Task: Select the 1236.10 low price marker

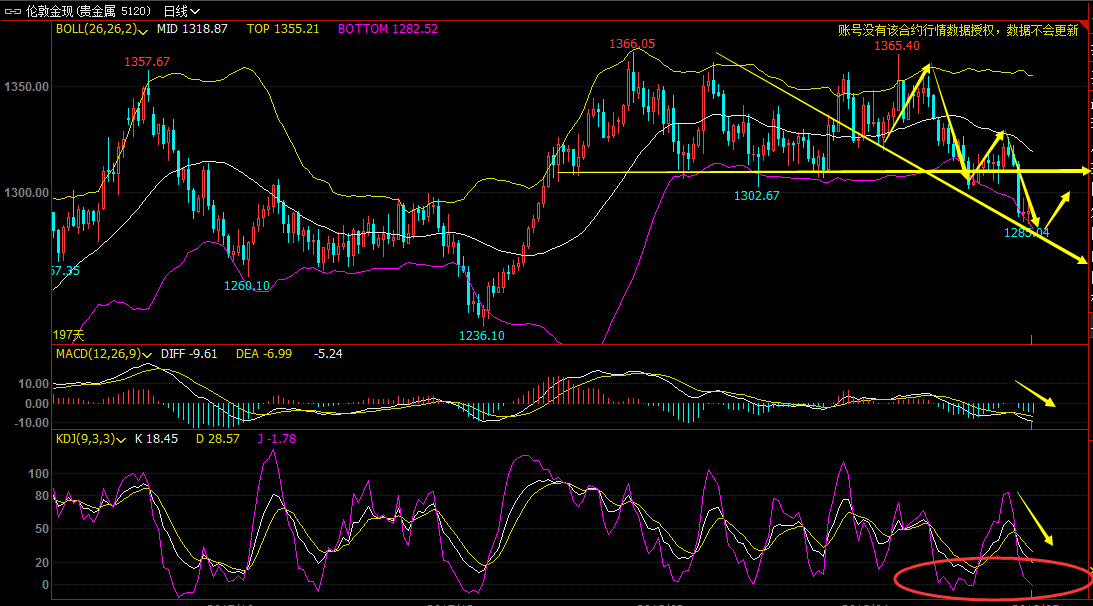Action: [x=481, y=335]
